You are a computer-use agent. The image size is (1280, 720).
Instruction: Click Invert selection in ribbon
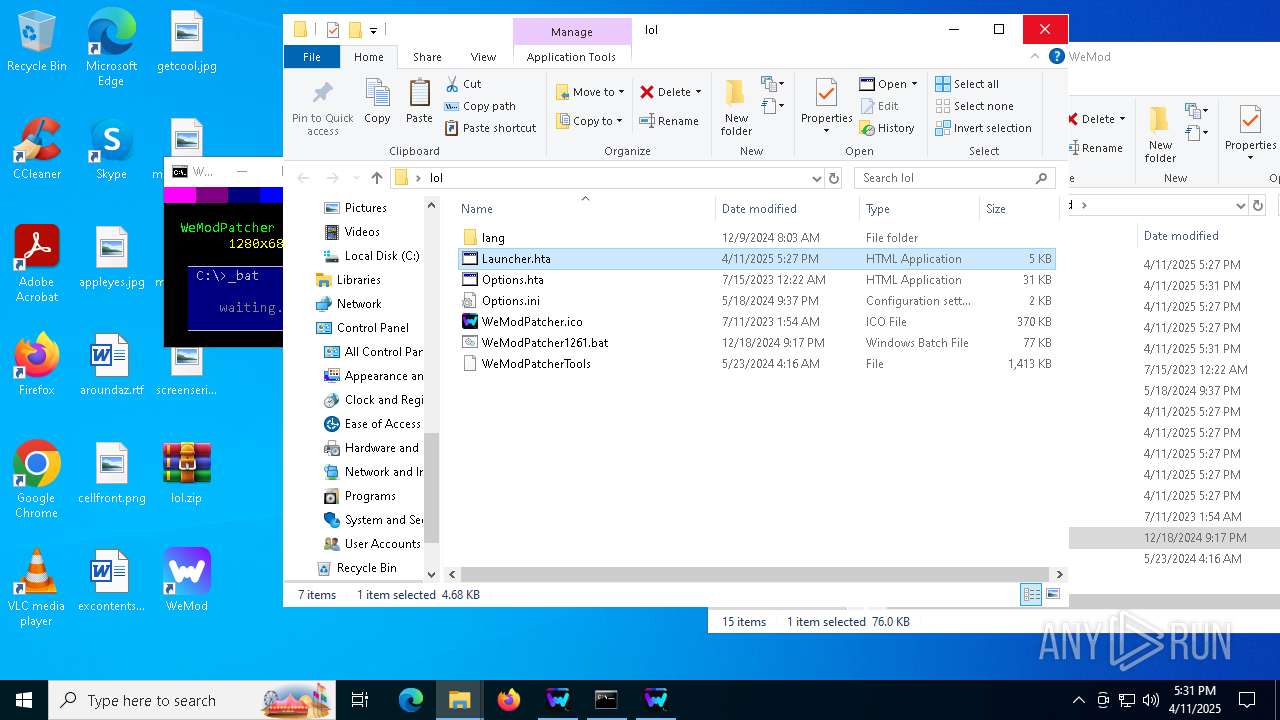(x=983, y=128)
